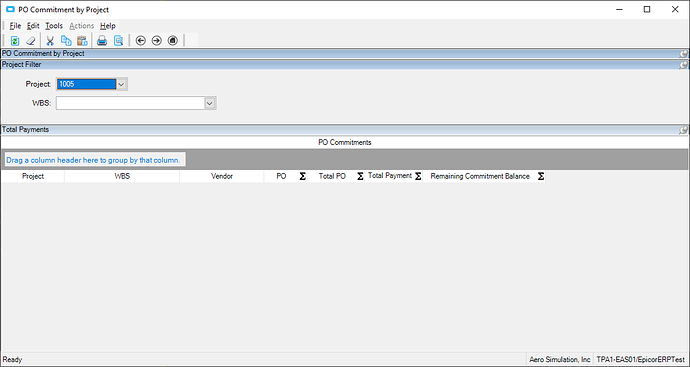Click pin icon on Total Payments panel
Image resolution: width=690 pixels, height=367 pixels.
pos(683,130)
